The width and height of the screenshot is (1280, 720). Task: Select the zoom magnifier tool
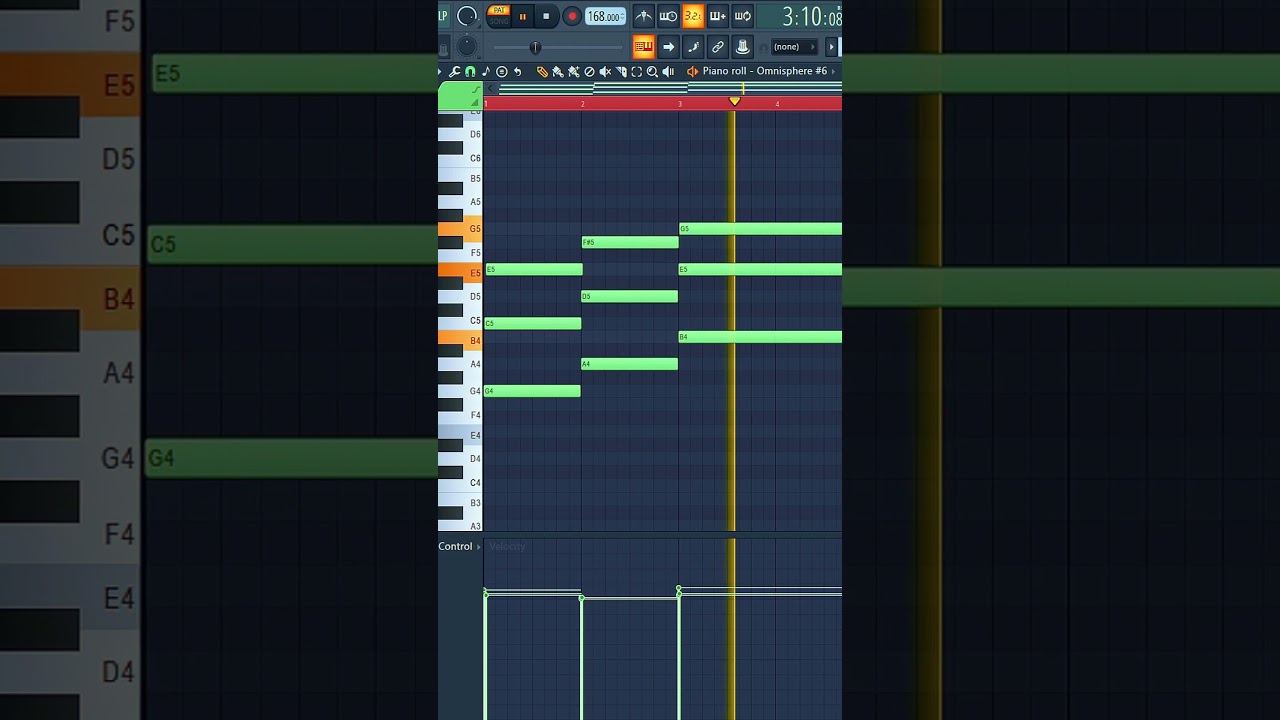click(x=653, y=72)
